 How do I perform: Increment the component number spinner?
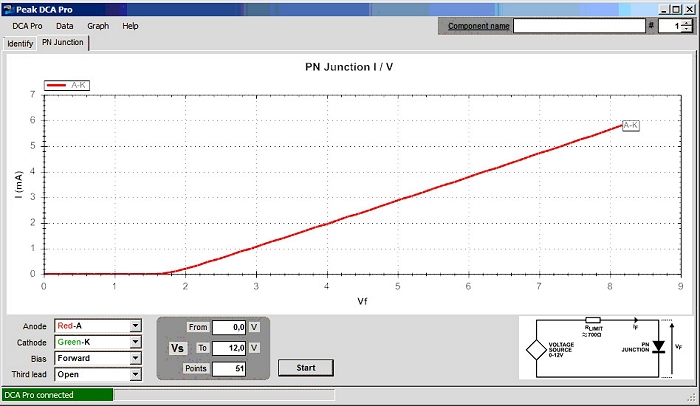685,22
